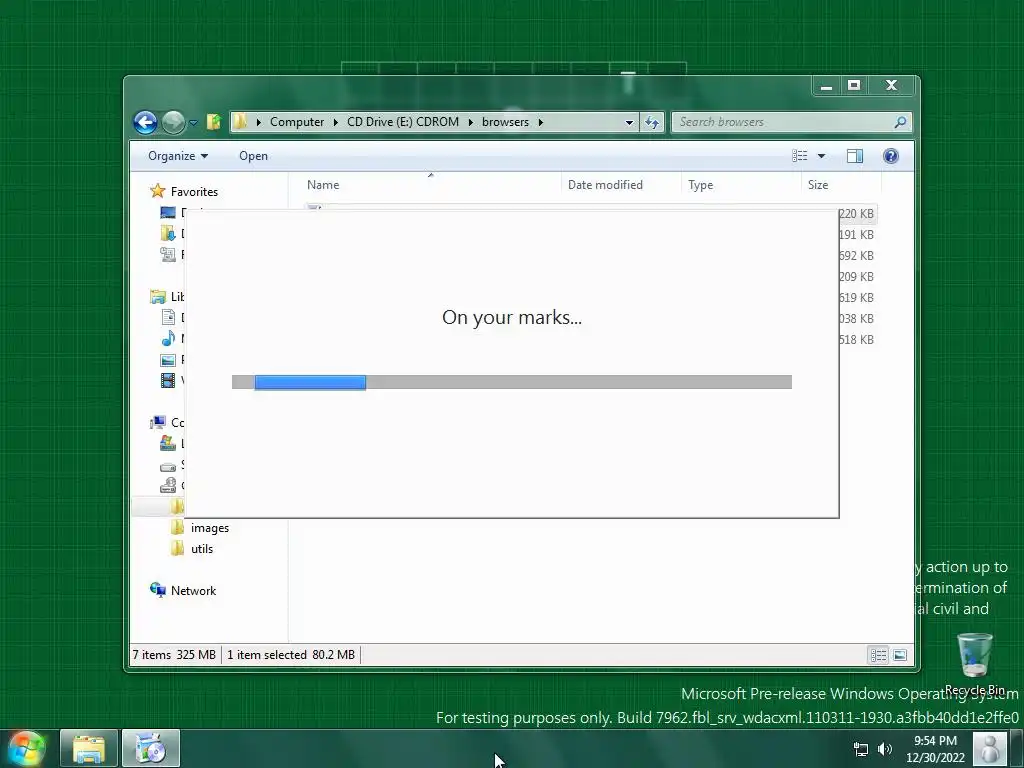Switch to details view icon in status bar
Image resolution: width=1024 pixels, height=768 pixels.
click(878, 655)
